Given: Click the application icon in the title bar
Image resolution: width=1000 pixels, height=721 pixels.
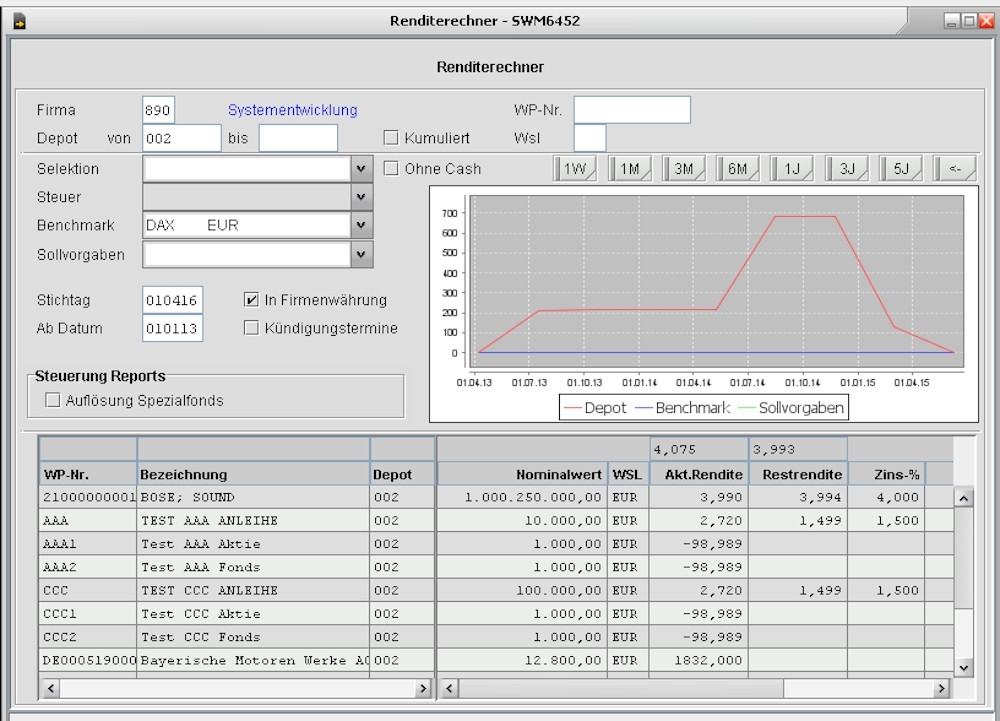Looking at the screenshot, I should (19, 20).
